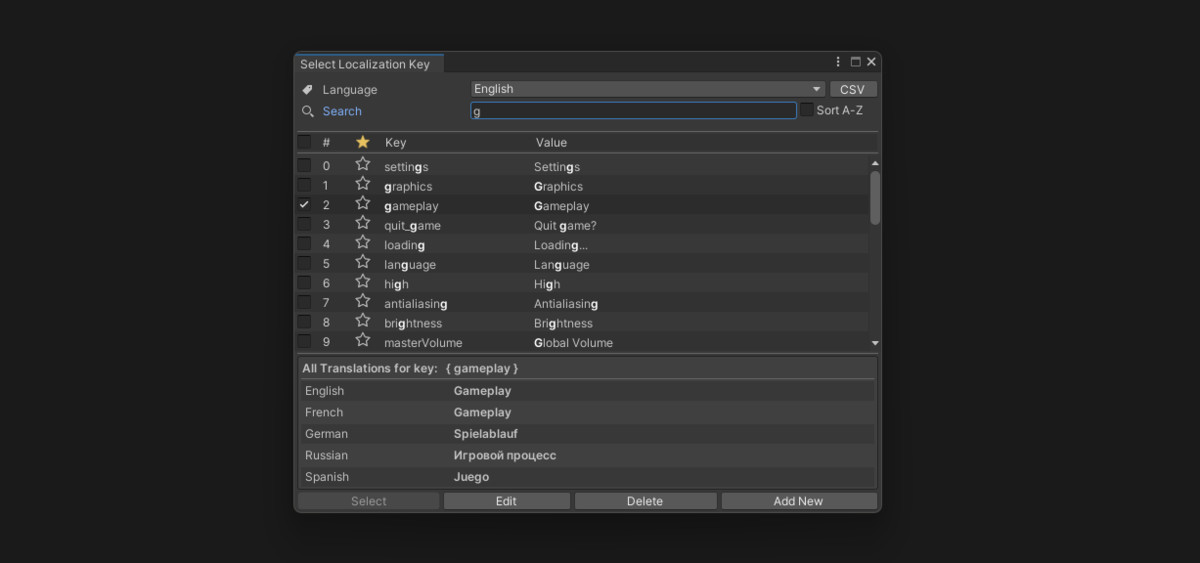Favorite the language key
The height and width of the screenshot is (563, 1200).
(363, 263)
